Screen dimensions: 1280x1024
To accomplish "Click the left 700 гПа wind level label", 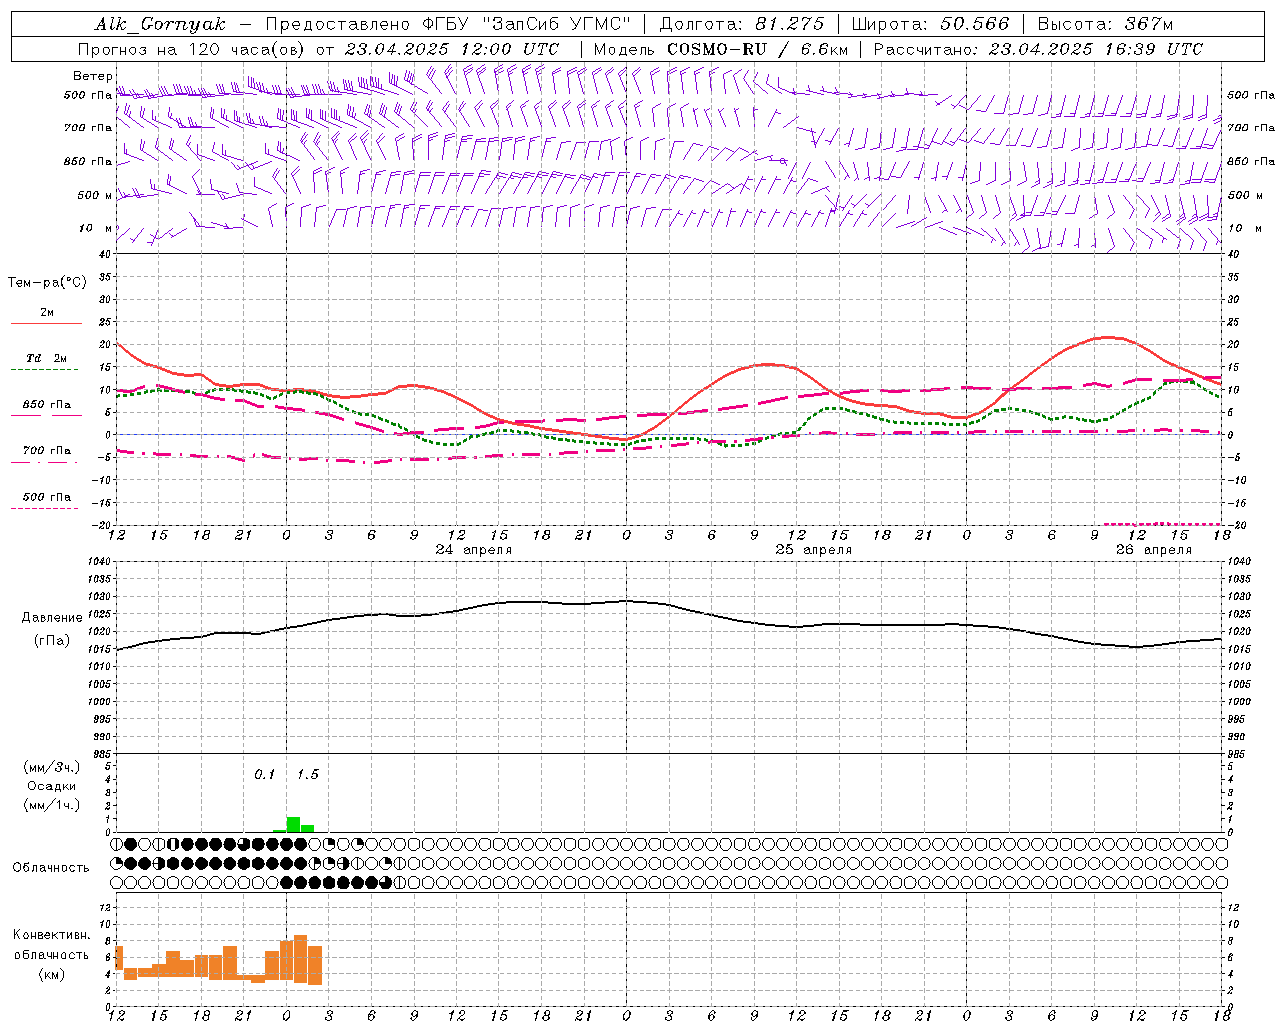I will click(88, 128).
